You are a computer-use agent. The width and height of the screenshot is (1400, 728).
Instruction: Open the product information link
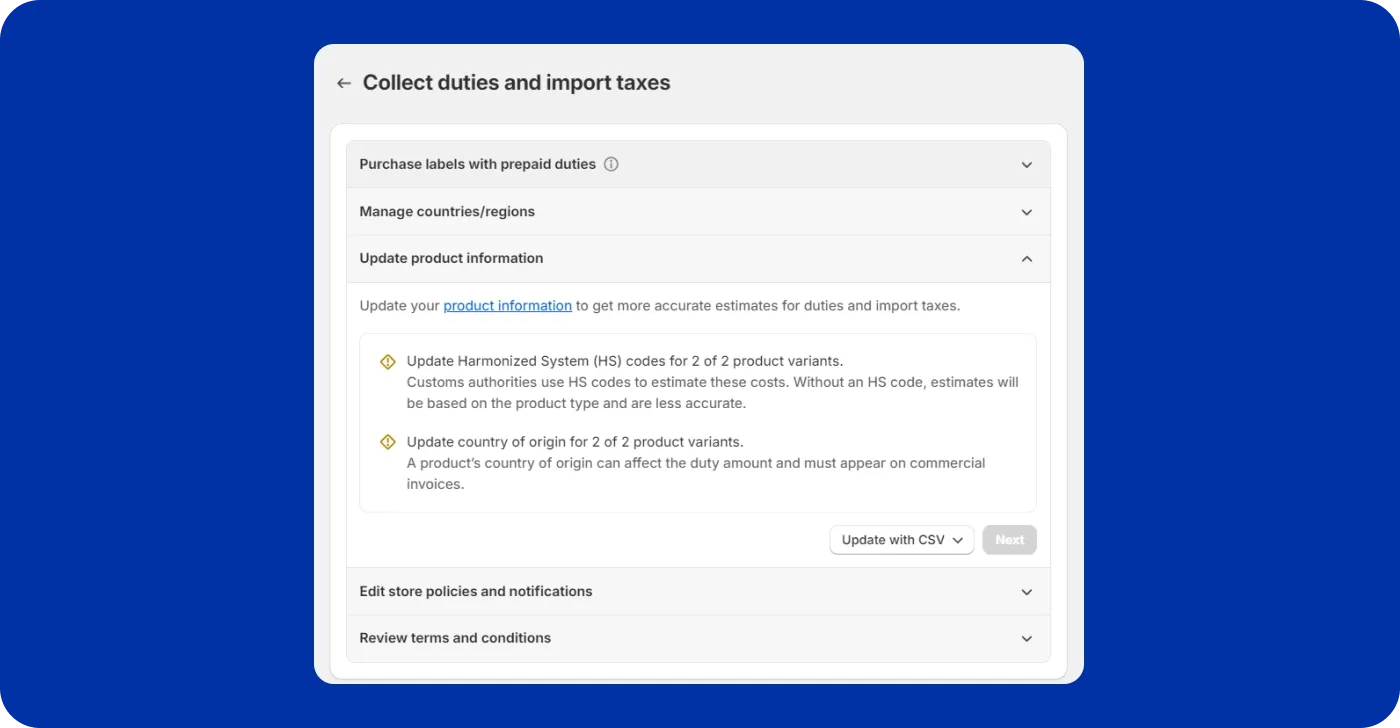click(507, 306)
